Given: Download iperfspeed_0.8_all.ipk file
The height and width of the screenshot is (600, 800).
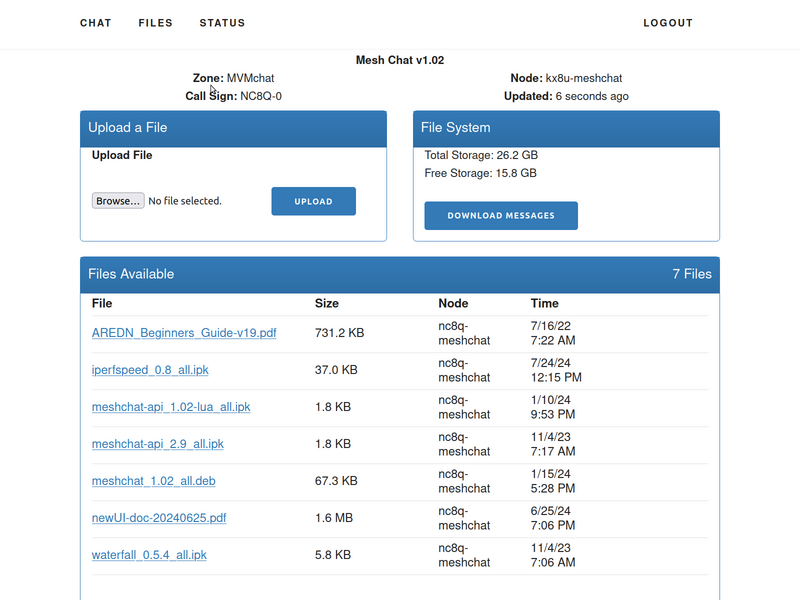Looking at the screenshot, I should pos(150,370).
